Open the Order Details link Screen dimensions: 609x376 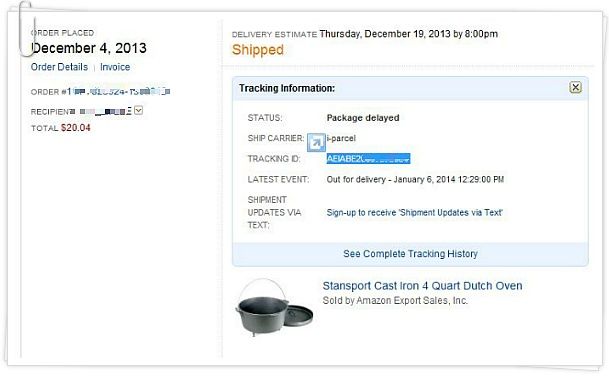tap(59, 67)
